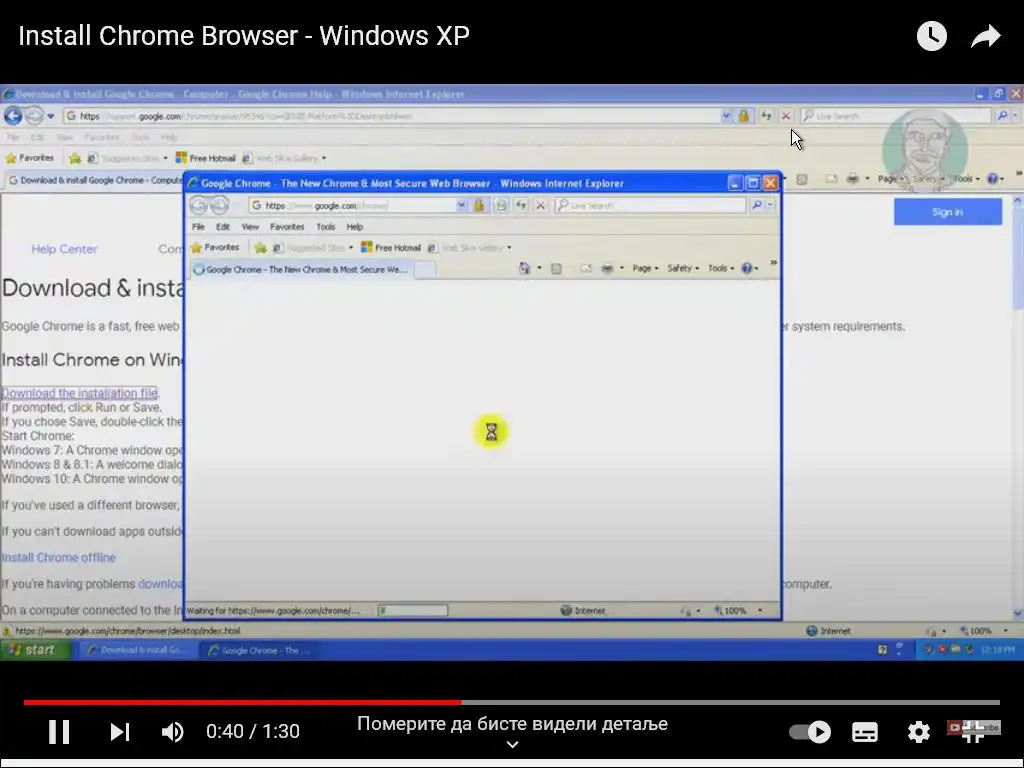Click the help question icon in front window

pyautogui.click(x=747, y=268)
